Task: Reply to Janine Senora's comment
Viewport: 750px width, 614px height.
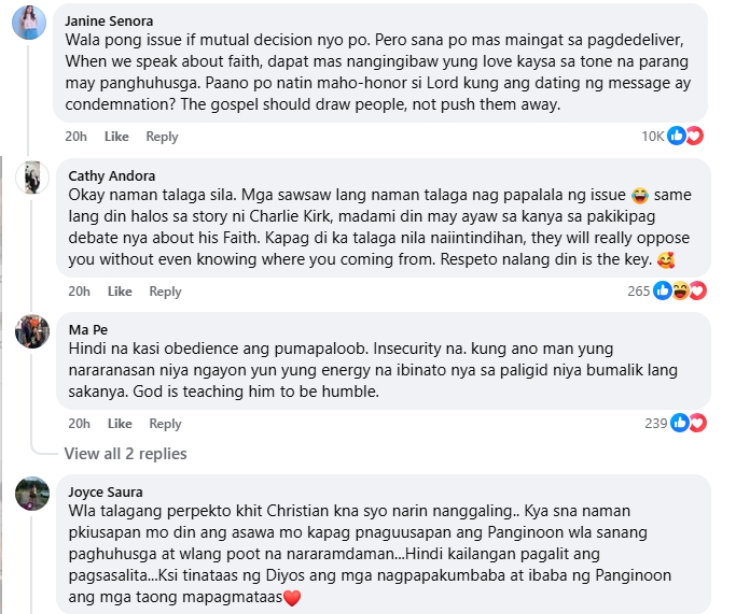Action: (x=162, y=136)
